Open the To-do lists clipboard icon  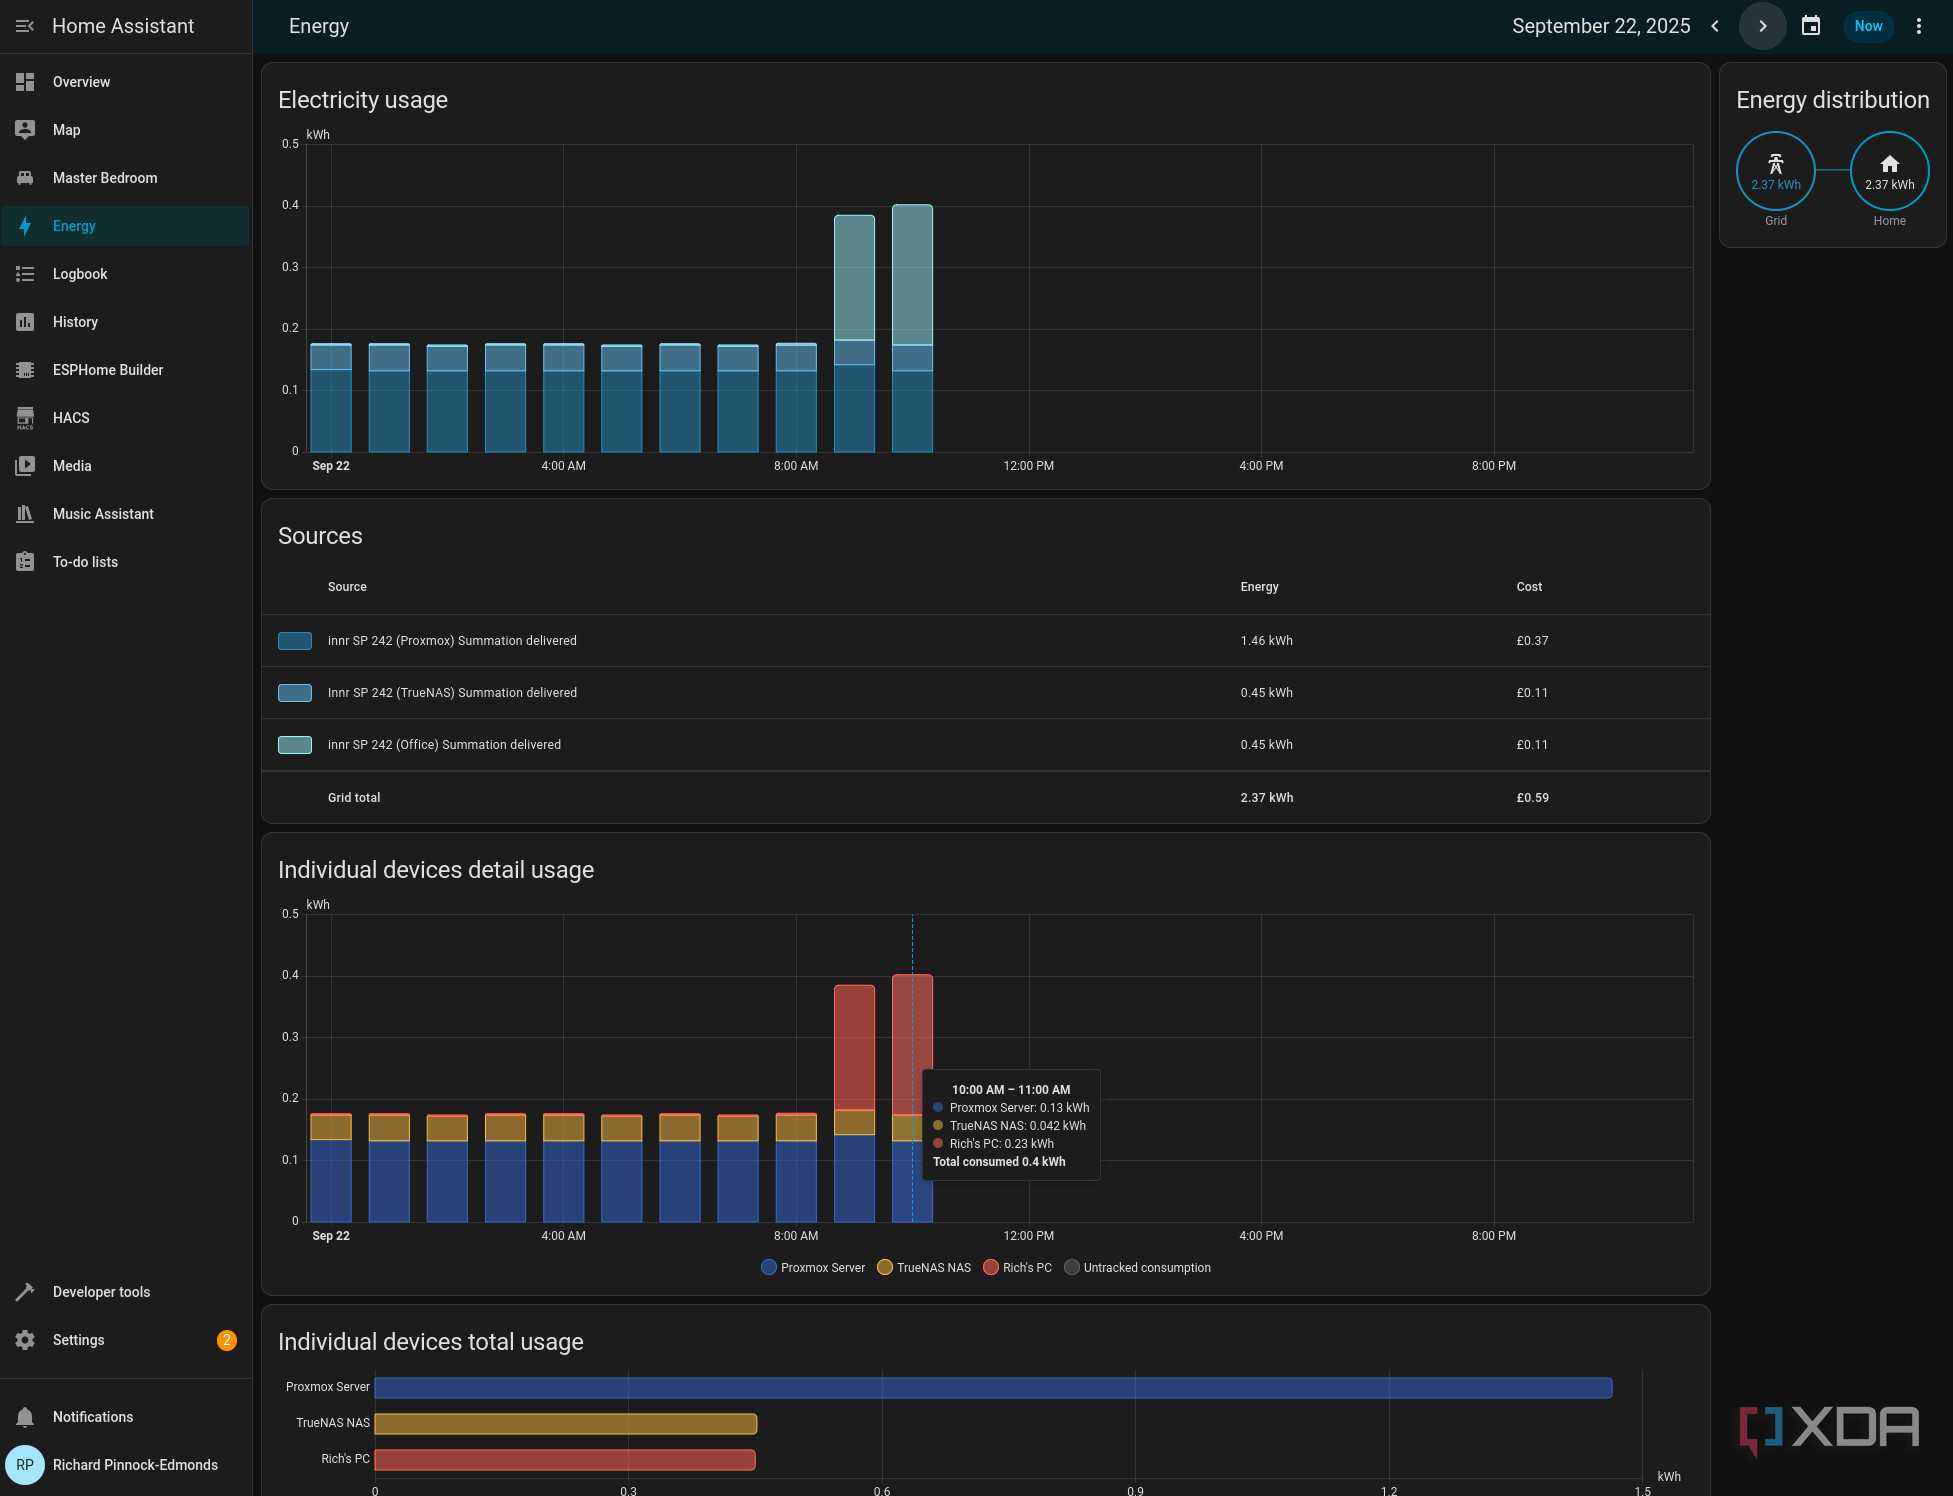tap(25, 562)
